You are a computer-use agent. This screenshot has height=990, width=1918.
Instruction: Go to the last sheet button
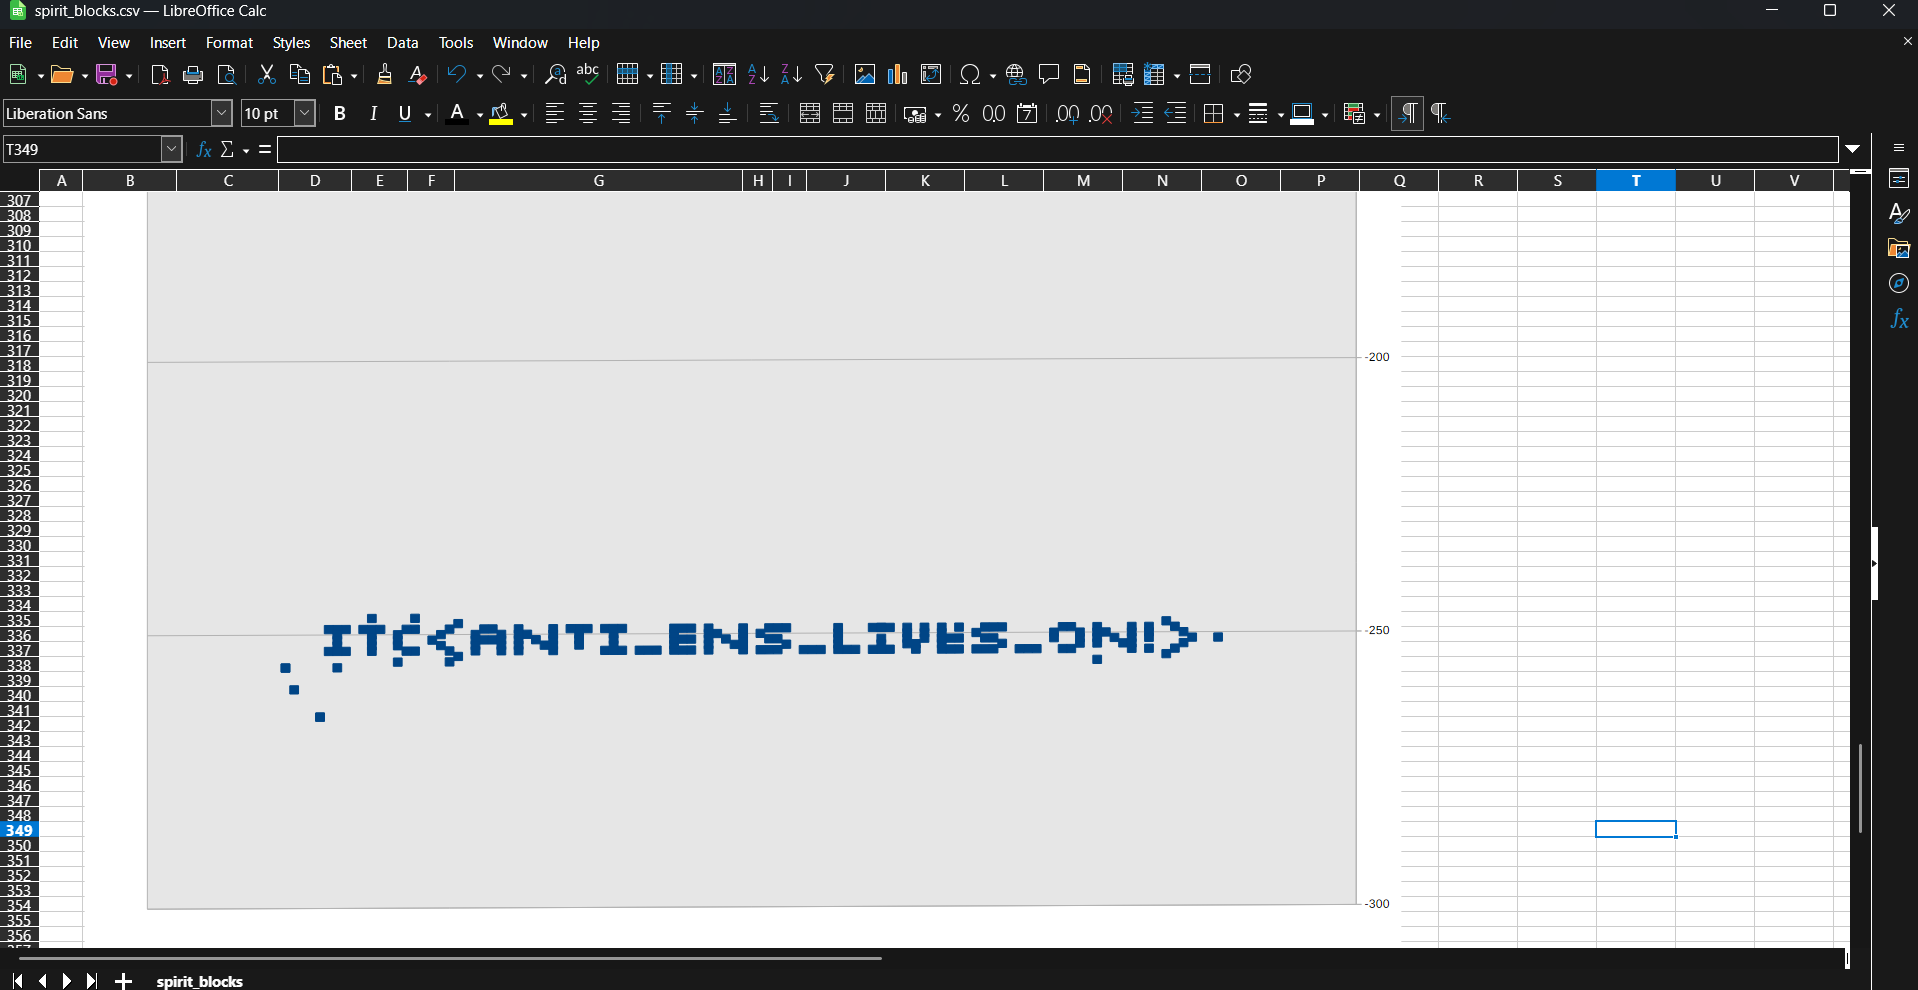91,981
